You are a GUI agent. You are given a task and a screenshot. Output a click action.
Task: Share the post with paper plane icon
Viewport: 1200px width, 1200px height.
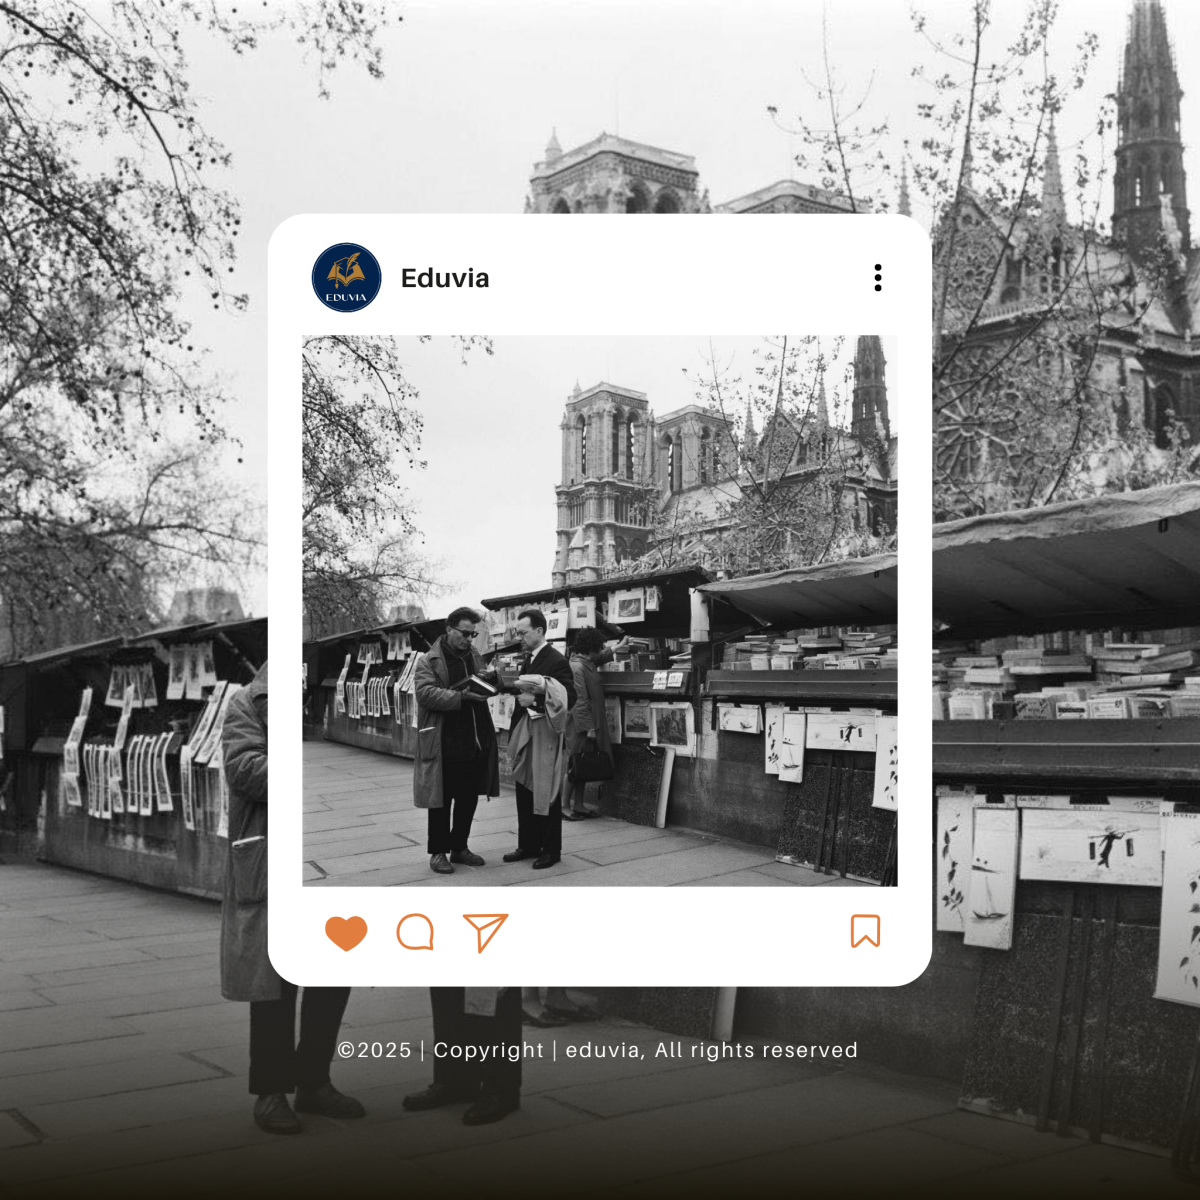tap(486, 932)
